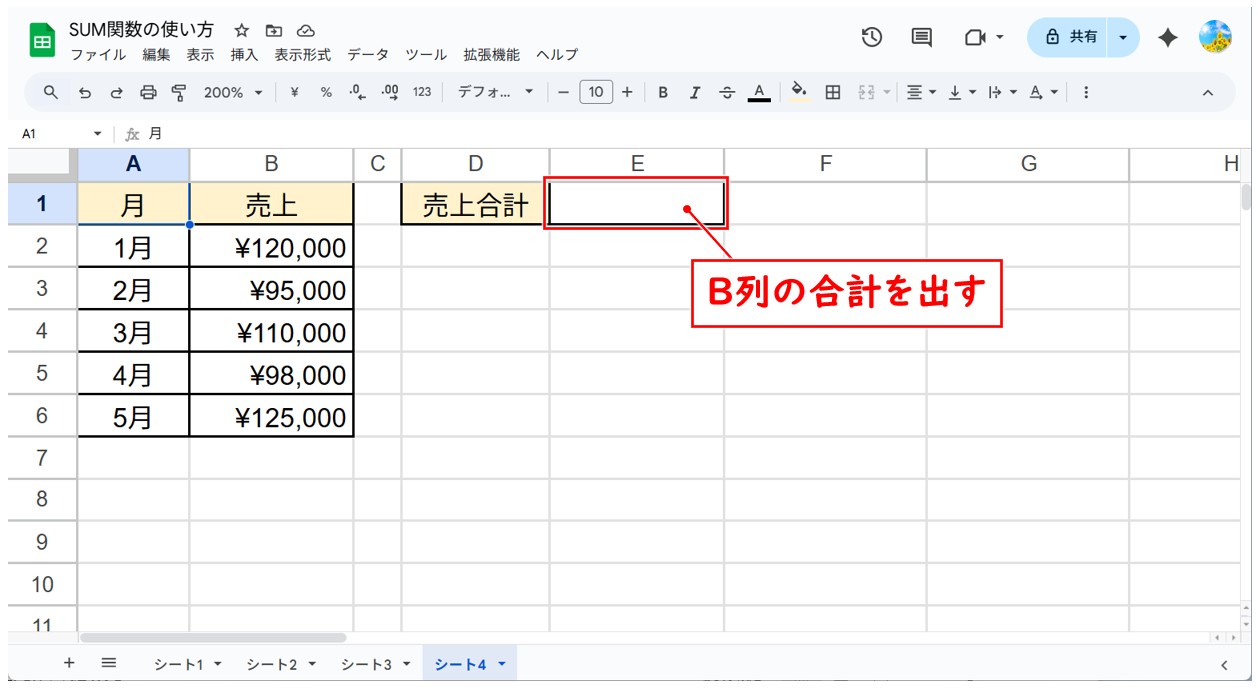1258x688 pixels.
Task: Select the paint format roller tool
Action: 179,92
